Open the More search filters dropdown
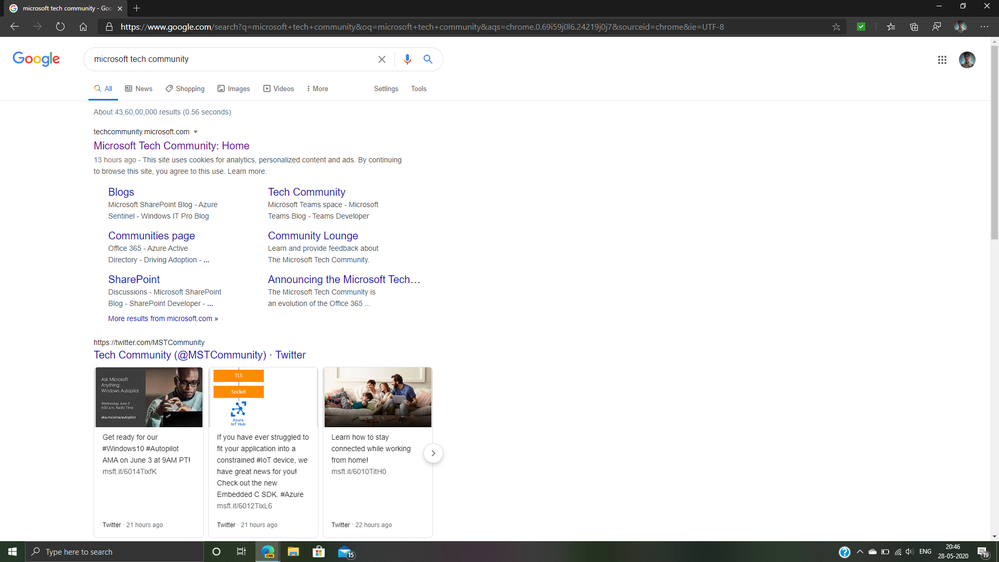The image size is (999, 562). coord(317,89)
